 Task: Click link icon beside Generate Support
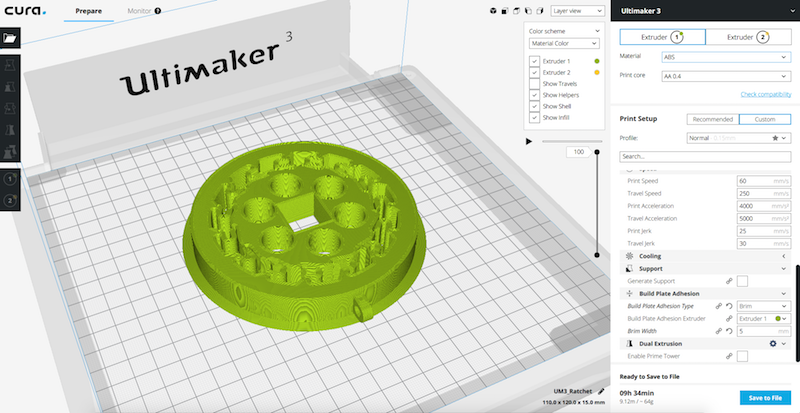coord(730,281)
